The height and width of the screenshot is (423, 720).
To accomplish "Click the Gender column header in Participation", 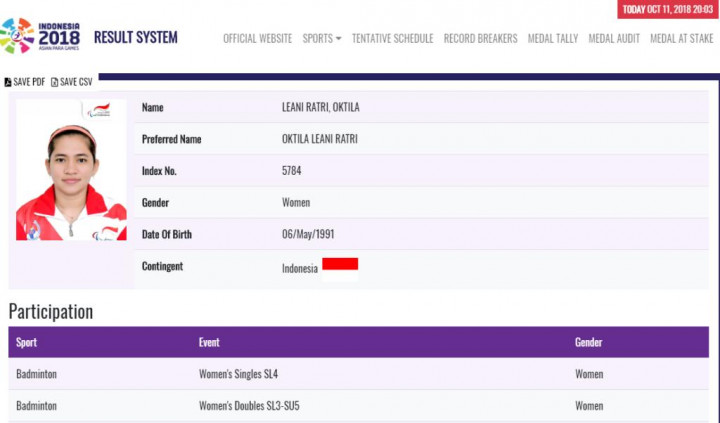I will tap(589, 342).
